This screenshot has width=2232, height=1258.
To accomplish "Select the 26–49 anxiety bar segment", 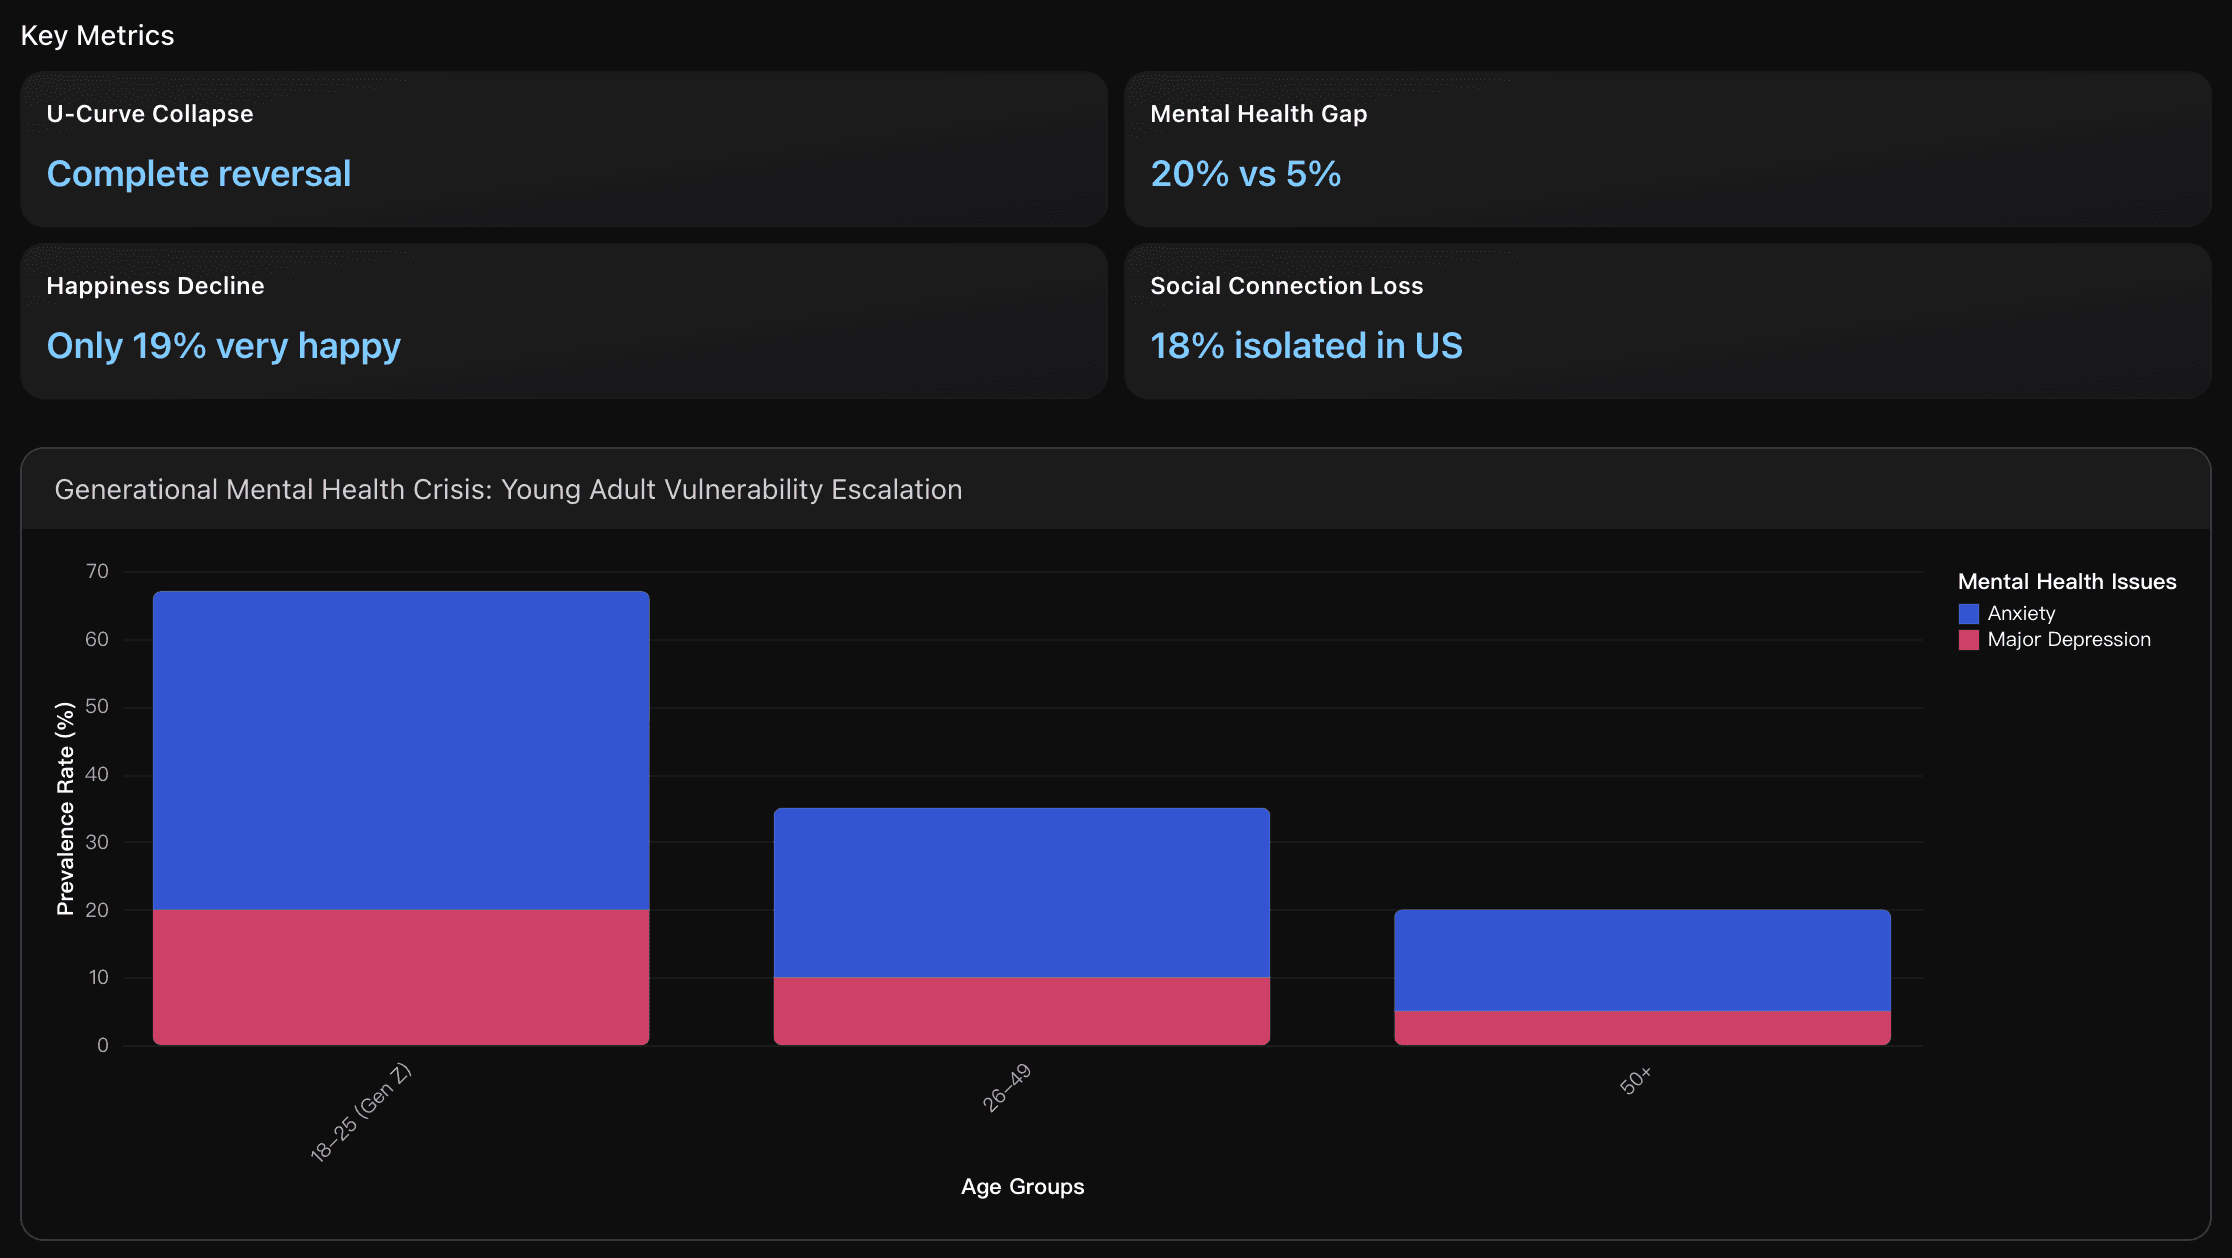I will tap(1021, 892).
